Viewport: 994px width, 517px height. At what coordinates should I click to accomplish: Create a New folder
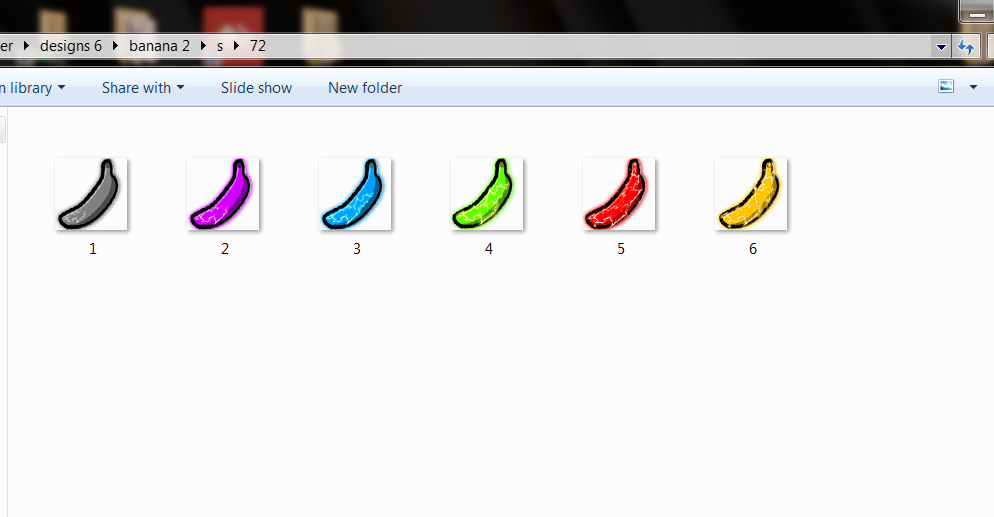[365, 88]
